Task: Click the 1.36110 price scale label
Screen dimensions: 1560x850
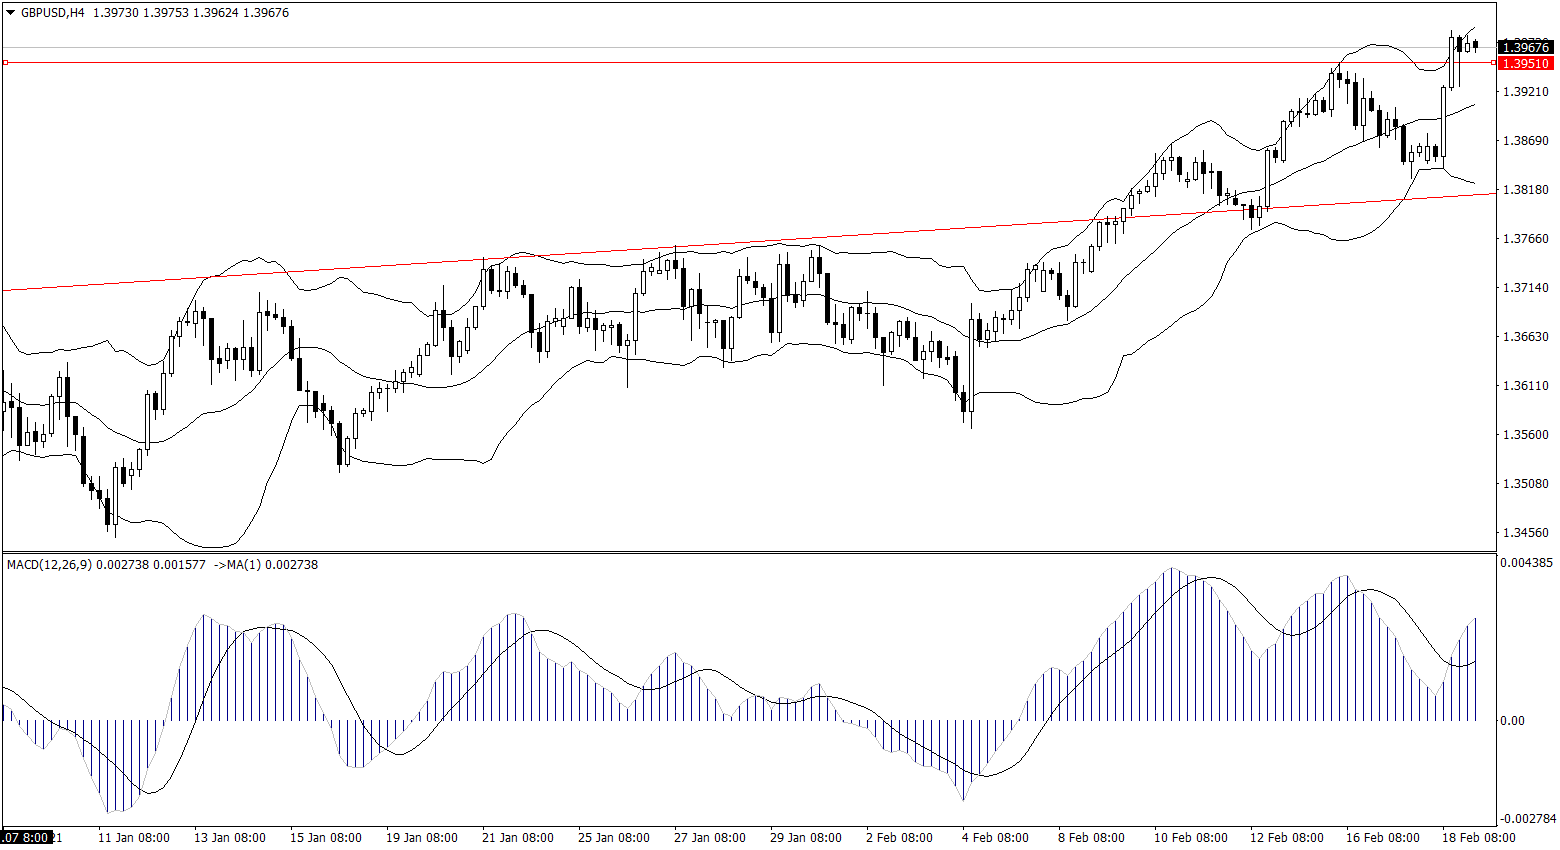Action: 1526,386
